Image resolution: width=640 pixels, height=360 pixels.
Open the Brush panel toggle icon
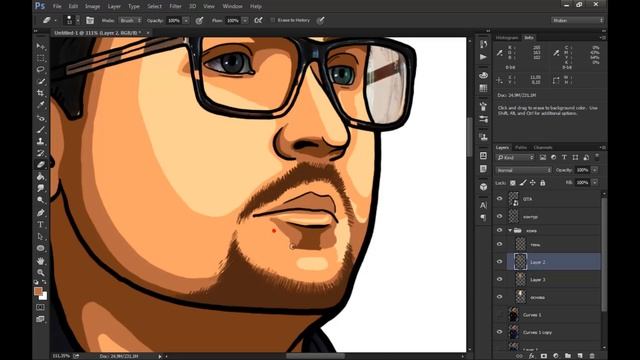(90, 20)
